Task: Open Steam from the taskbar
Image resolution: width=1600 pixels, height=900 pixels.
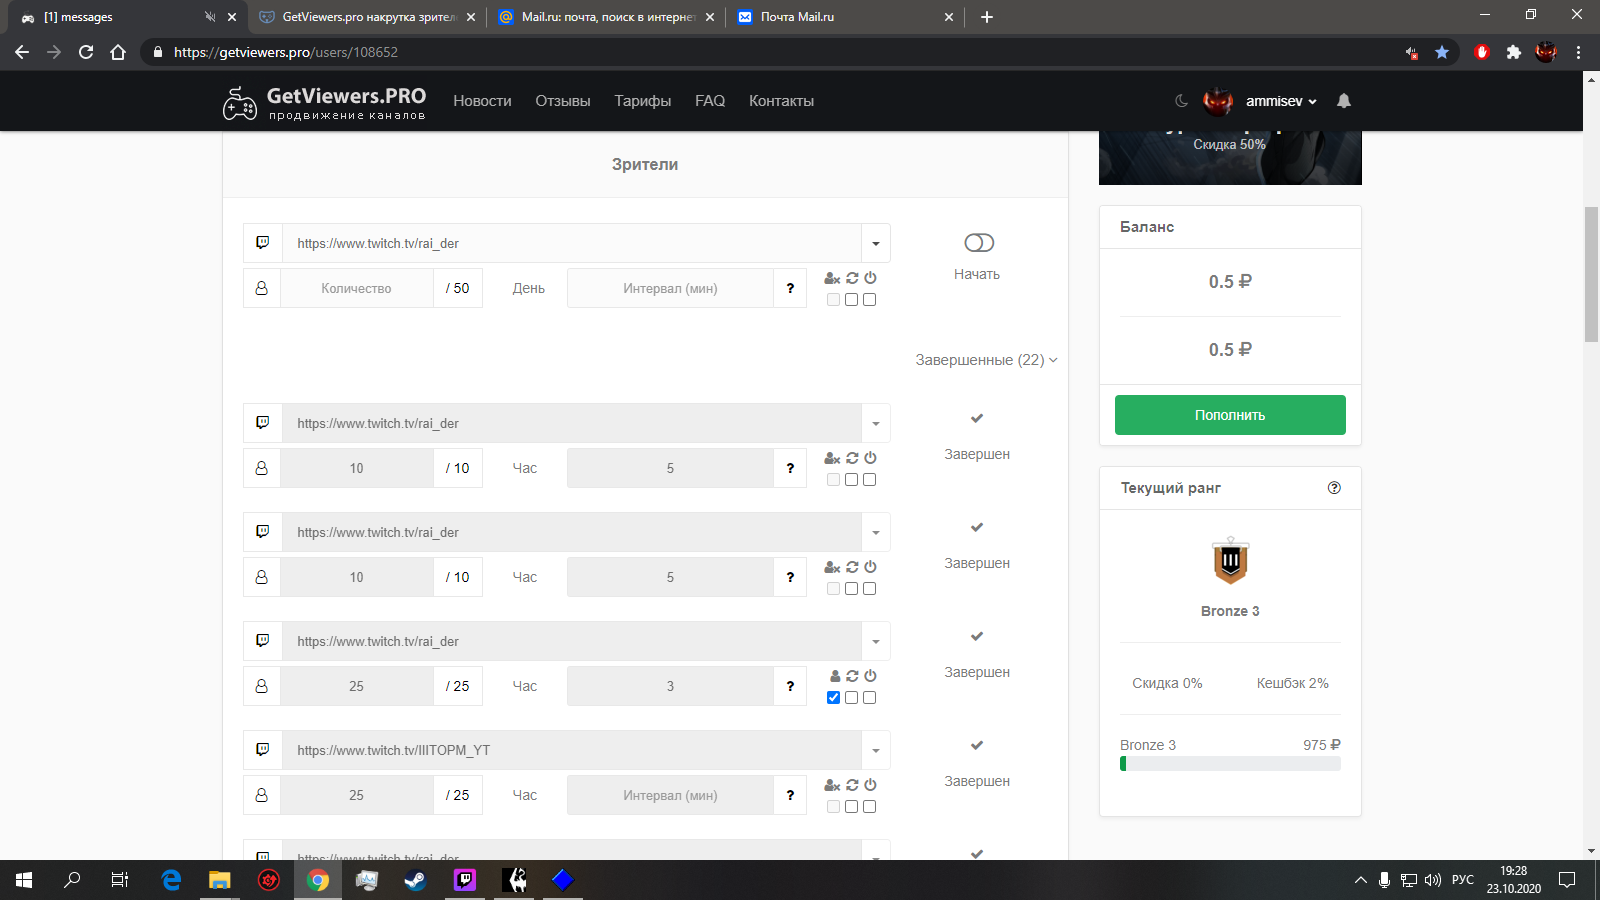Action: click(x=415, y=880)
